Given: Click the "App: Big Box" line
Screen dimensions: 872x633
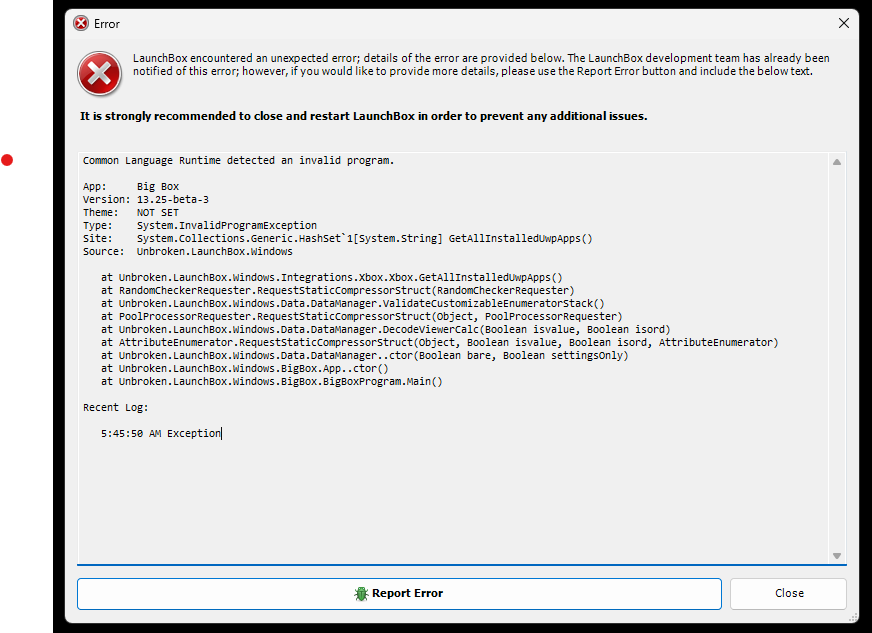Looking at the screenshot, I should 132,186.
